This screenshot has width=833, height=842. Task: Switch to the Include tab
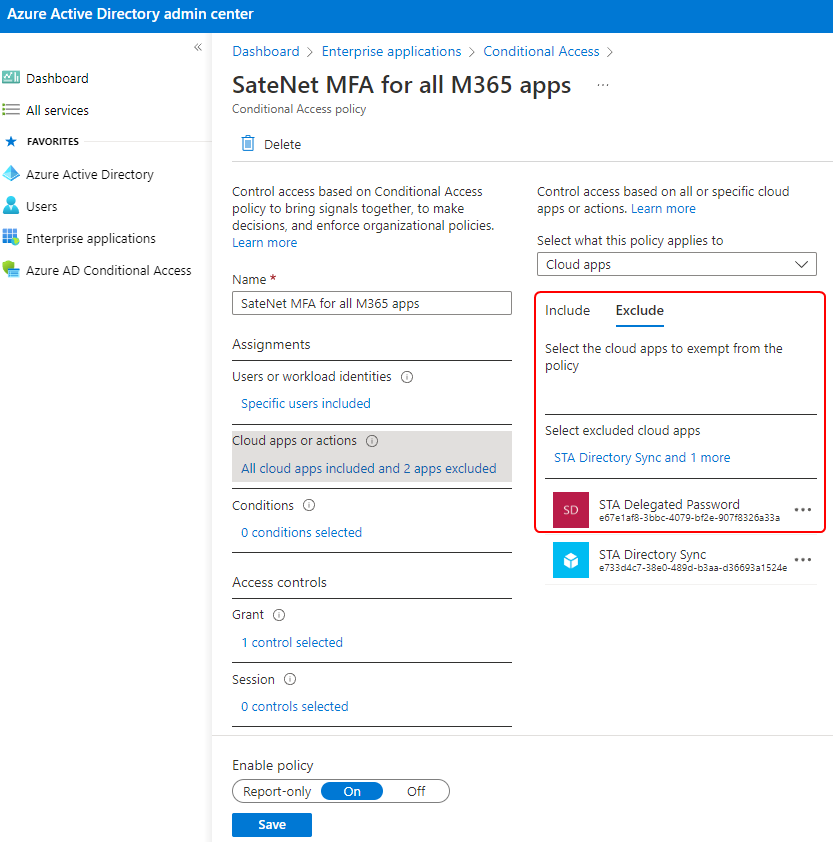pyautogui.click(x=567, y=310)
